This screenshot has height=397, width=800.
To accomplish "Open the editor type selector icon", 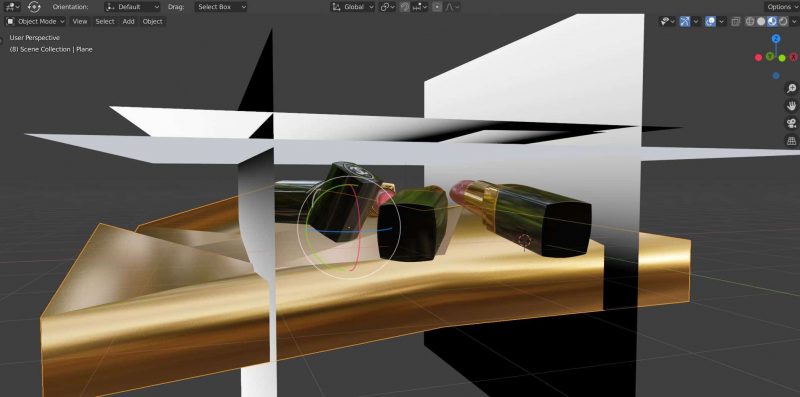I will coord(12,7).
